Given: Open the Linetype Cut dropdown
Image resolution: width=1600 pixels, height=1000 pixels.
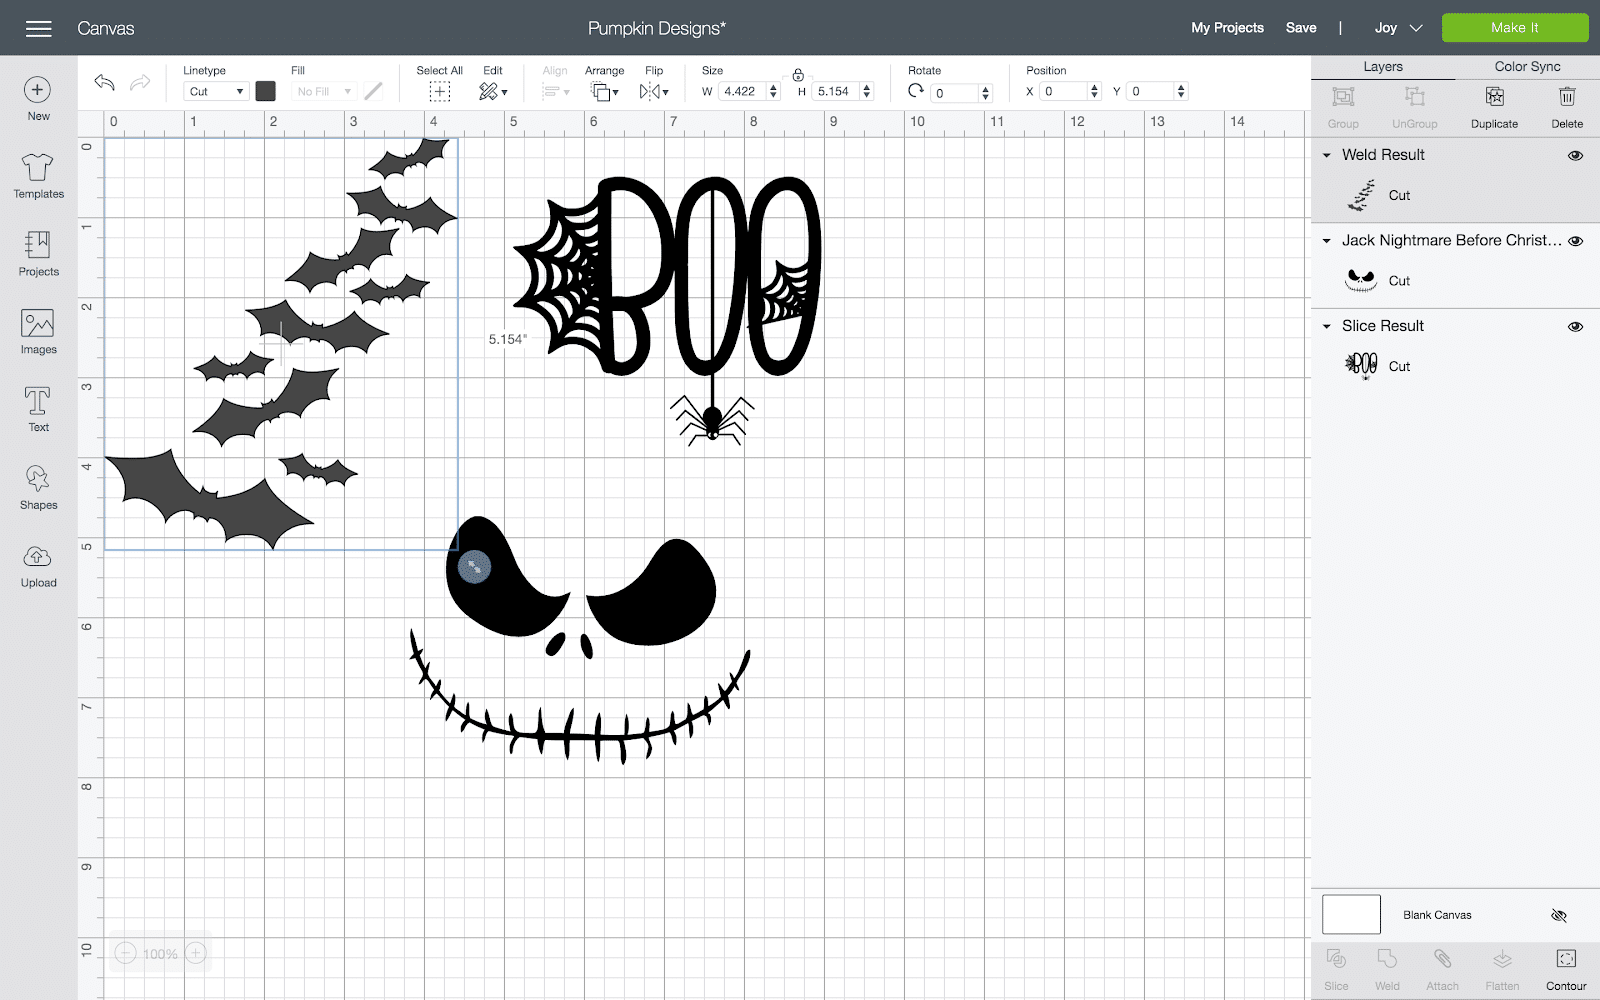Looking at the screenshot, I should point(216,91).
